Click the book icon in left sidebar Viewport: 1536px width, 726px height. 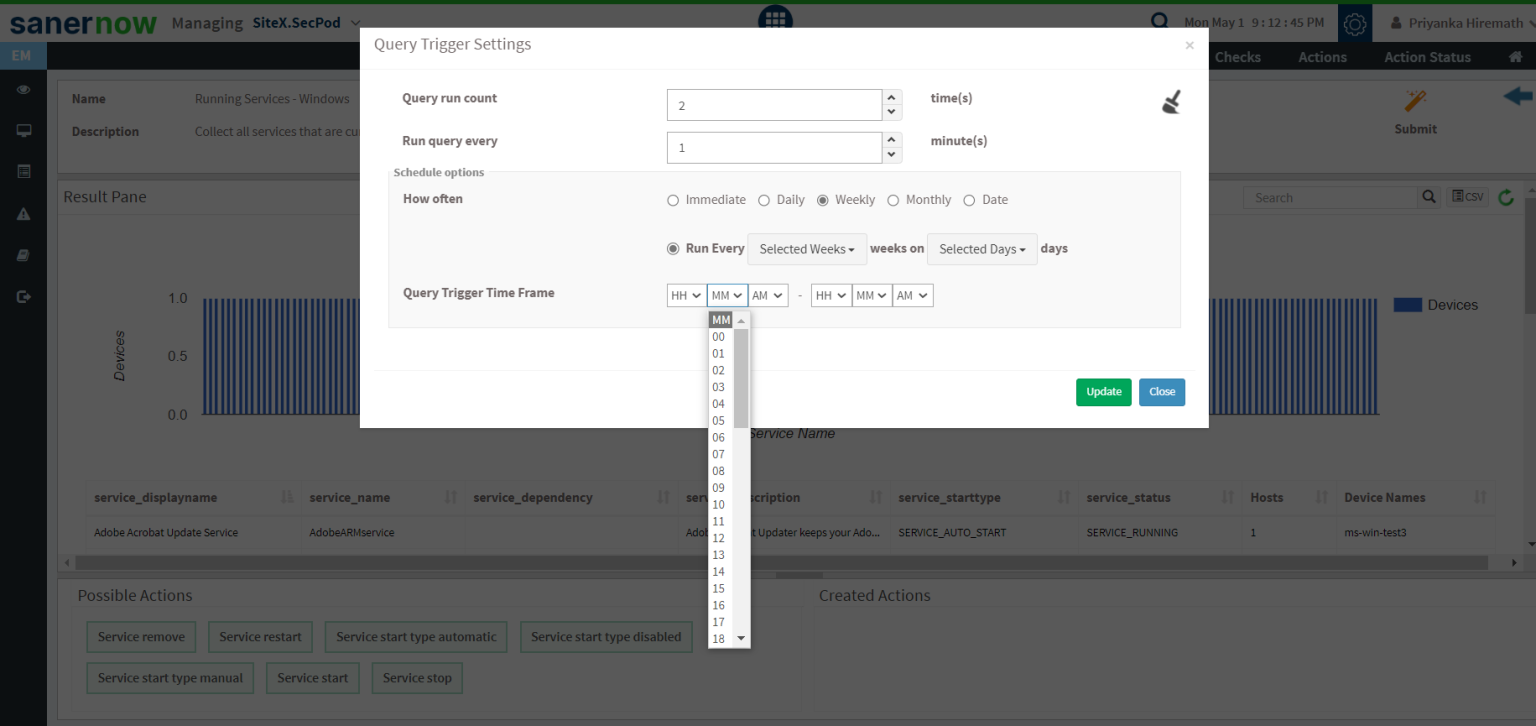tap(23, 255)
